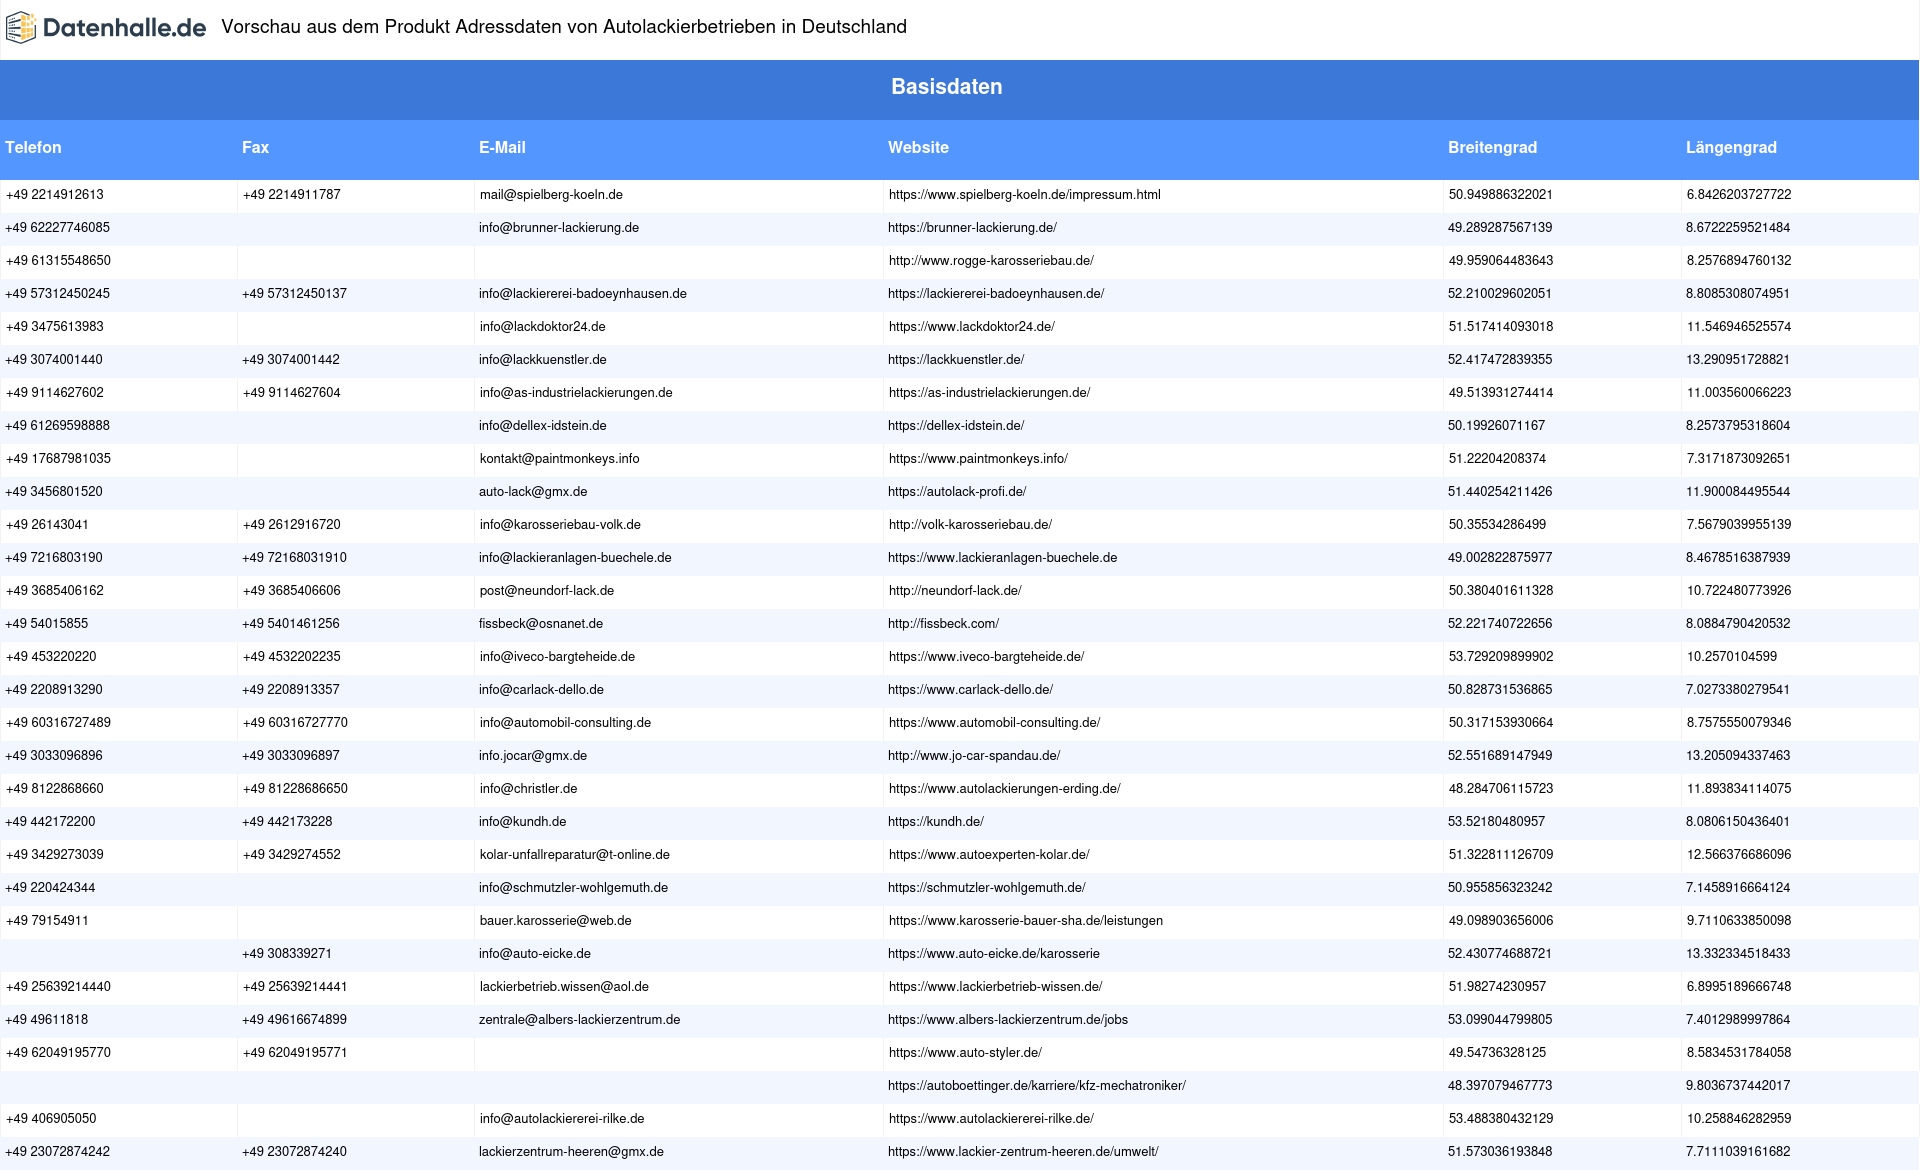Screen dimensions: 1920x1170
Task: Open rogge-karosseriebau.de website link
Action: (x=991, y=261)
